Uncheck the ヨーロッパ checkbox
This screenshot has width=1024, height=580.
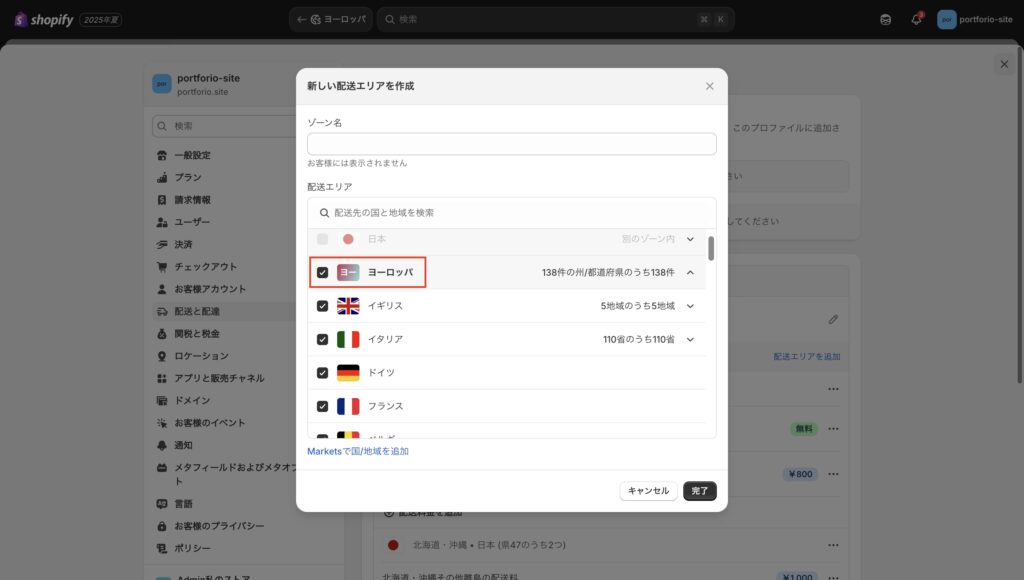pos(322,272)
